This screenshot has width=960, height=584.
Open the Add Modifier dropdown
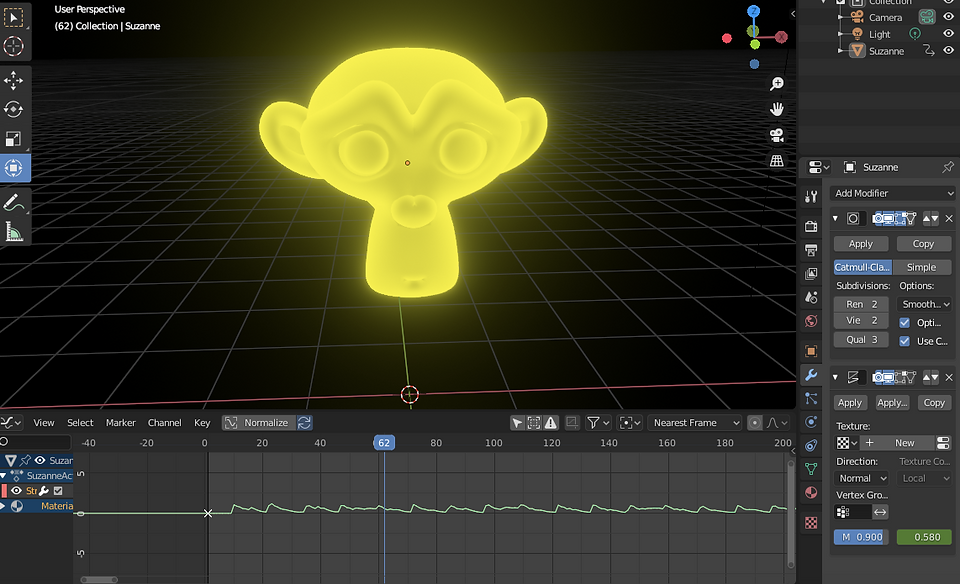point(893,193)
